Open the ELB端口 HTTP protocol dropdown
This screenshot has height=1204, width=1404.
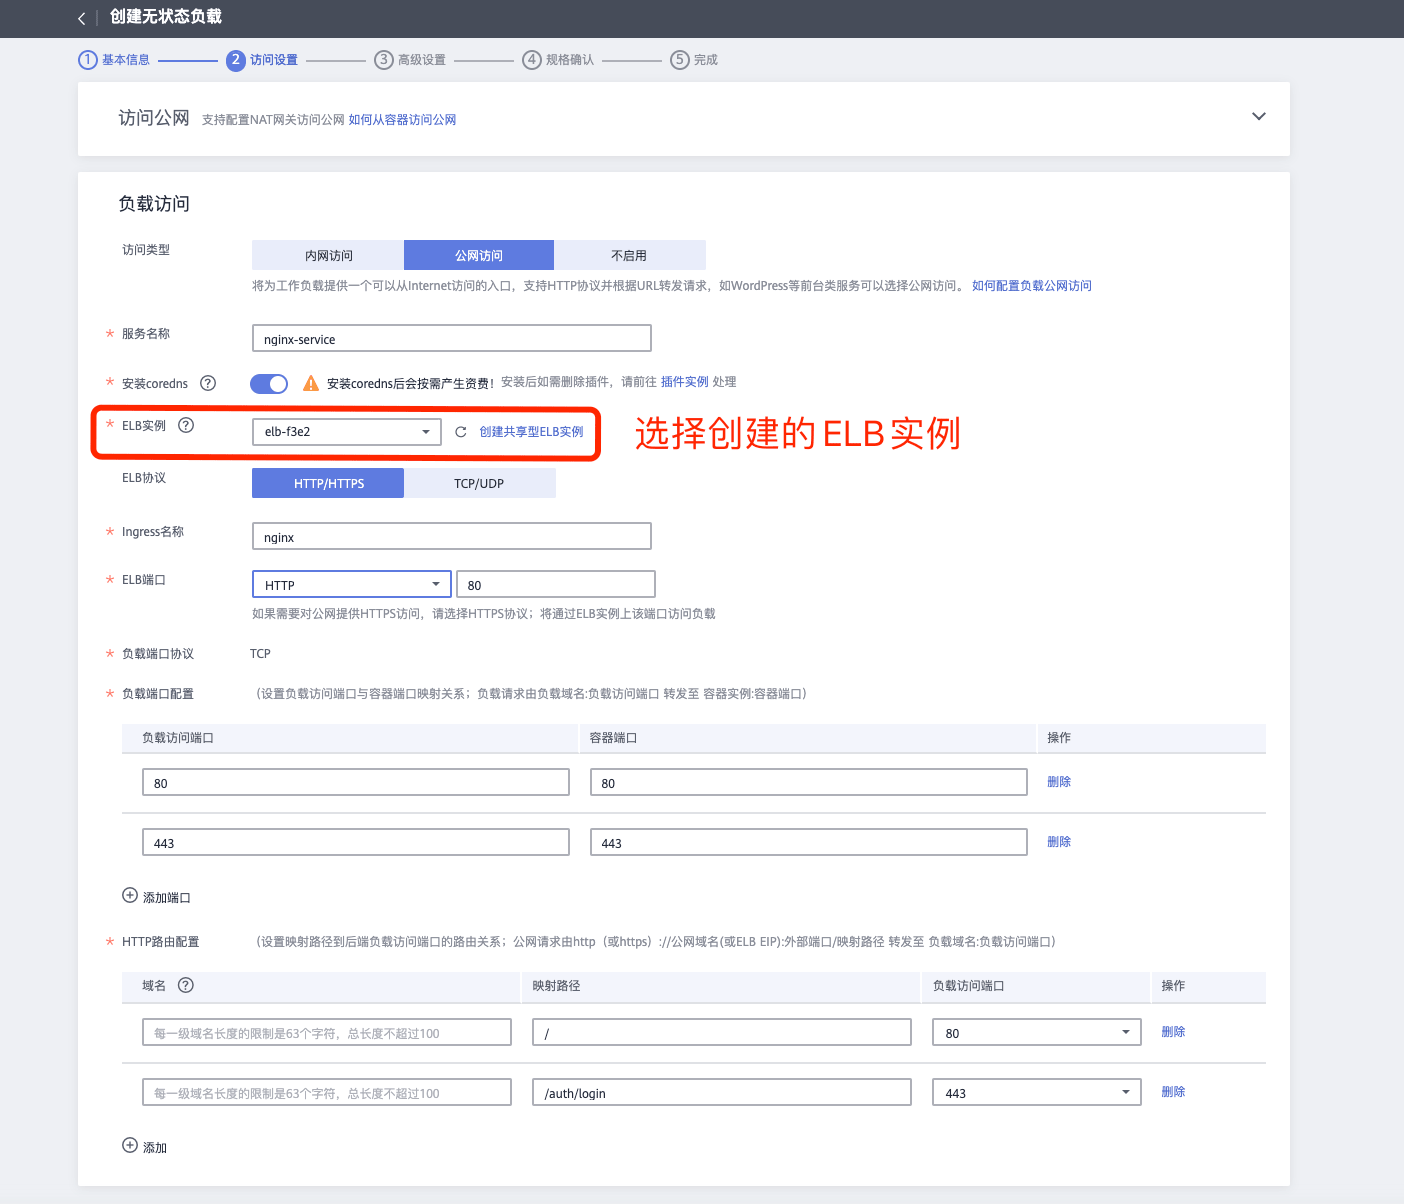pos(351,585)
